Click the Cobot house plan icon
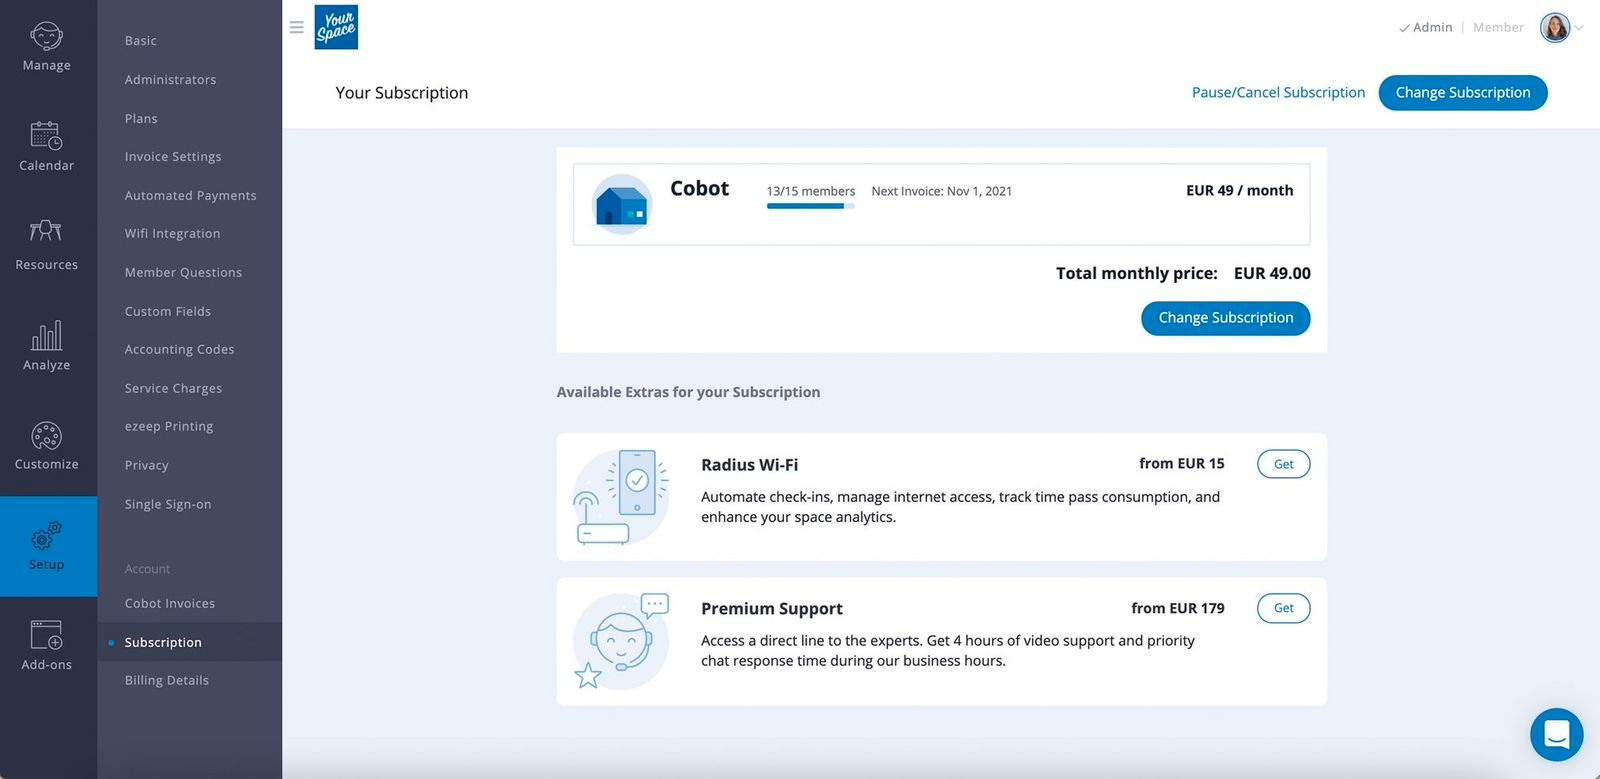1600x779 pixels. click(622, 204)
